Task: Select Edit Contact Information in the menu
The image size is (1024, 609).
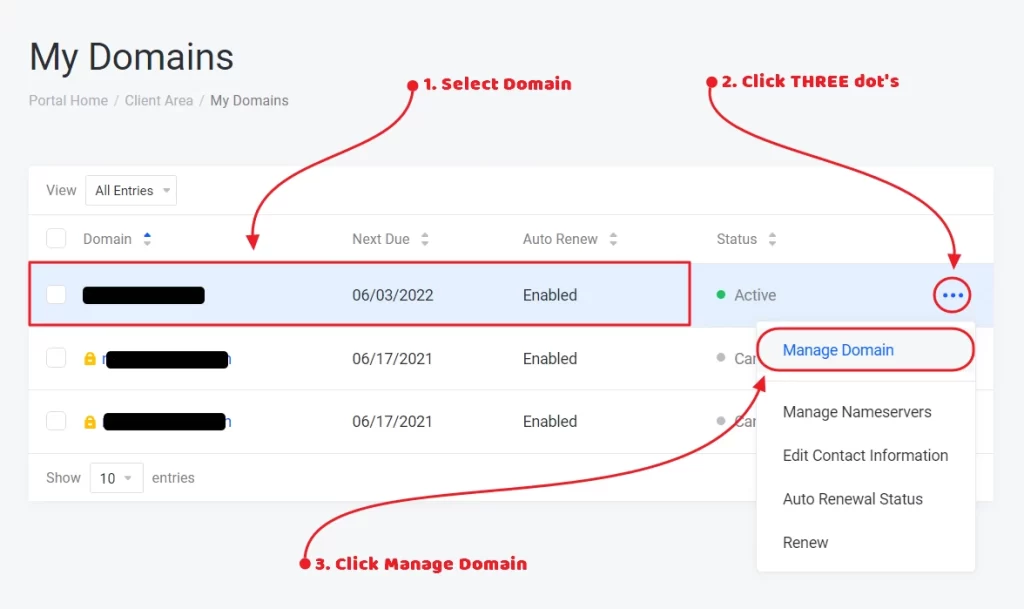Action: tap(865, 456)
